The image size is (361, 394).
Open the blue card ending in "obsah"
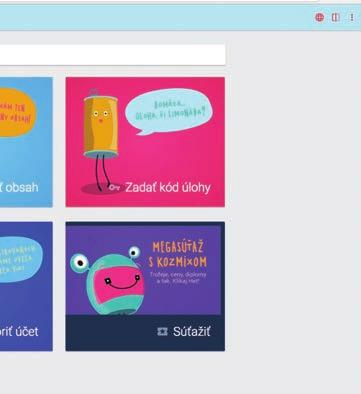pos(26,142)
